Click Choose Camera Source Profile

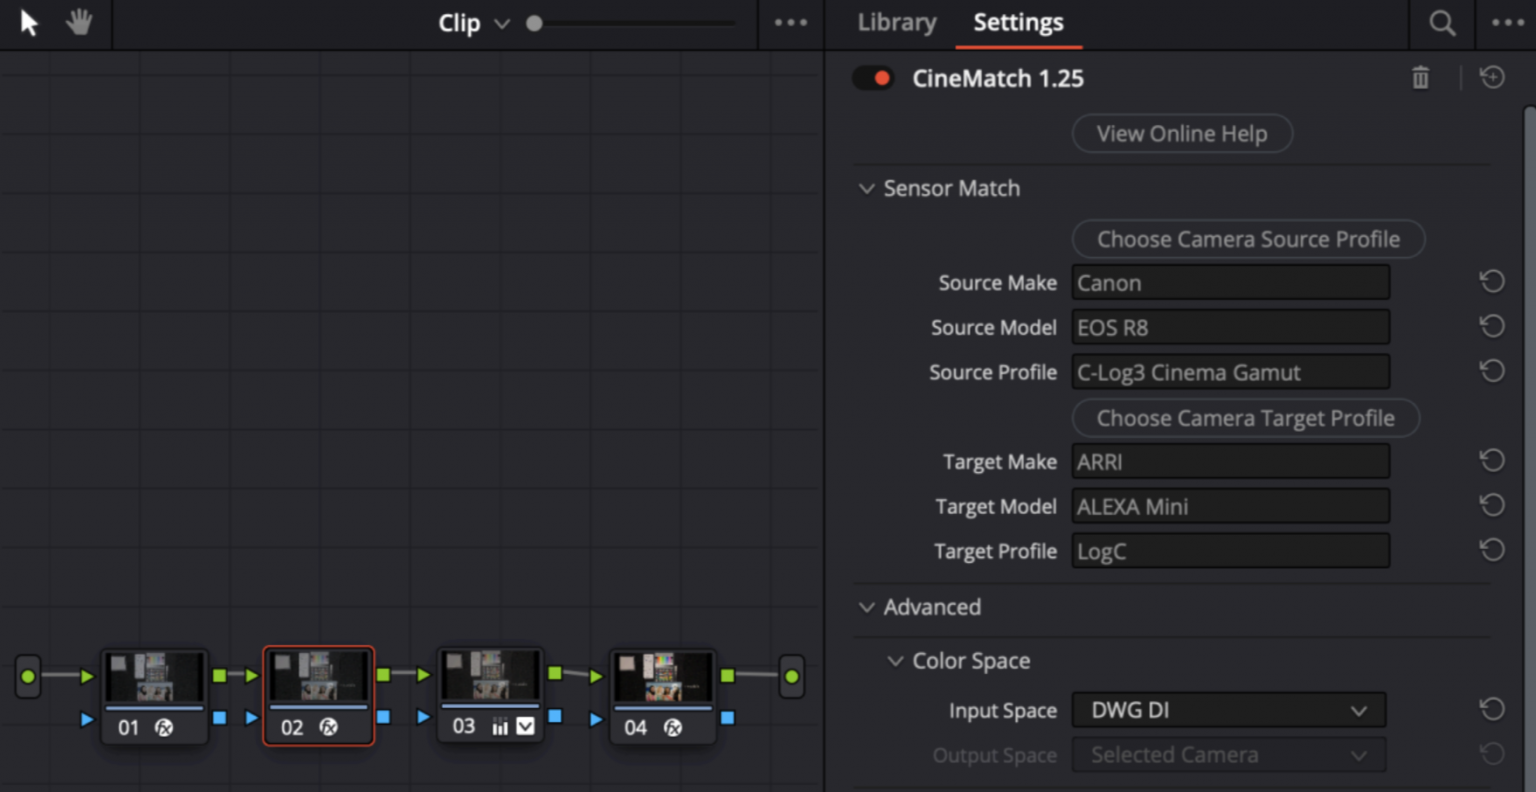pos(1248,239)
